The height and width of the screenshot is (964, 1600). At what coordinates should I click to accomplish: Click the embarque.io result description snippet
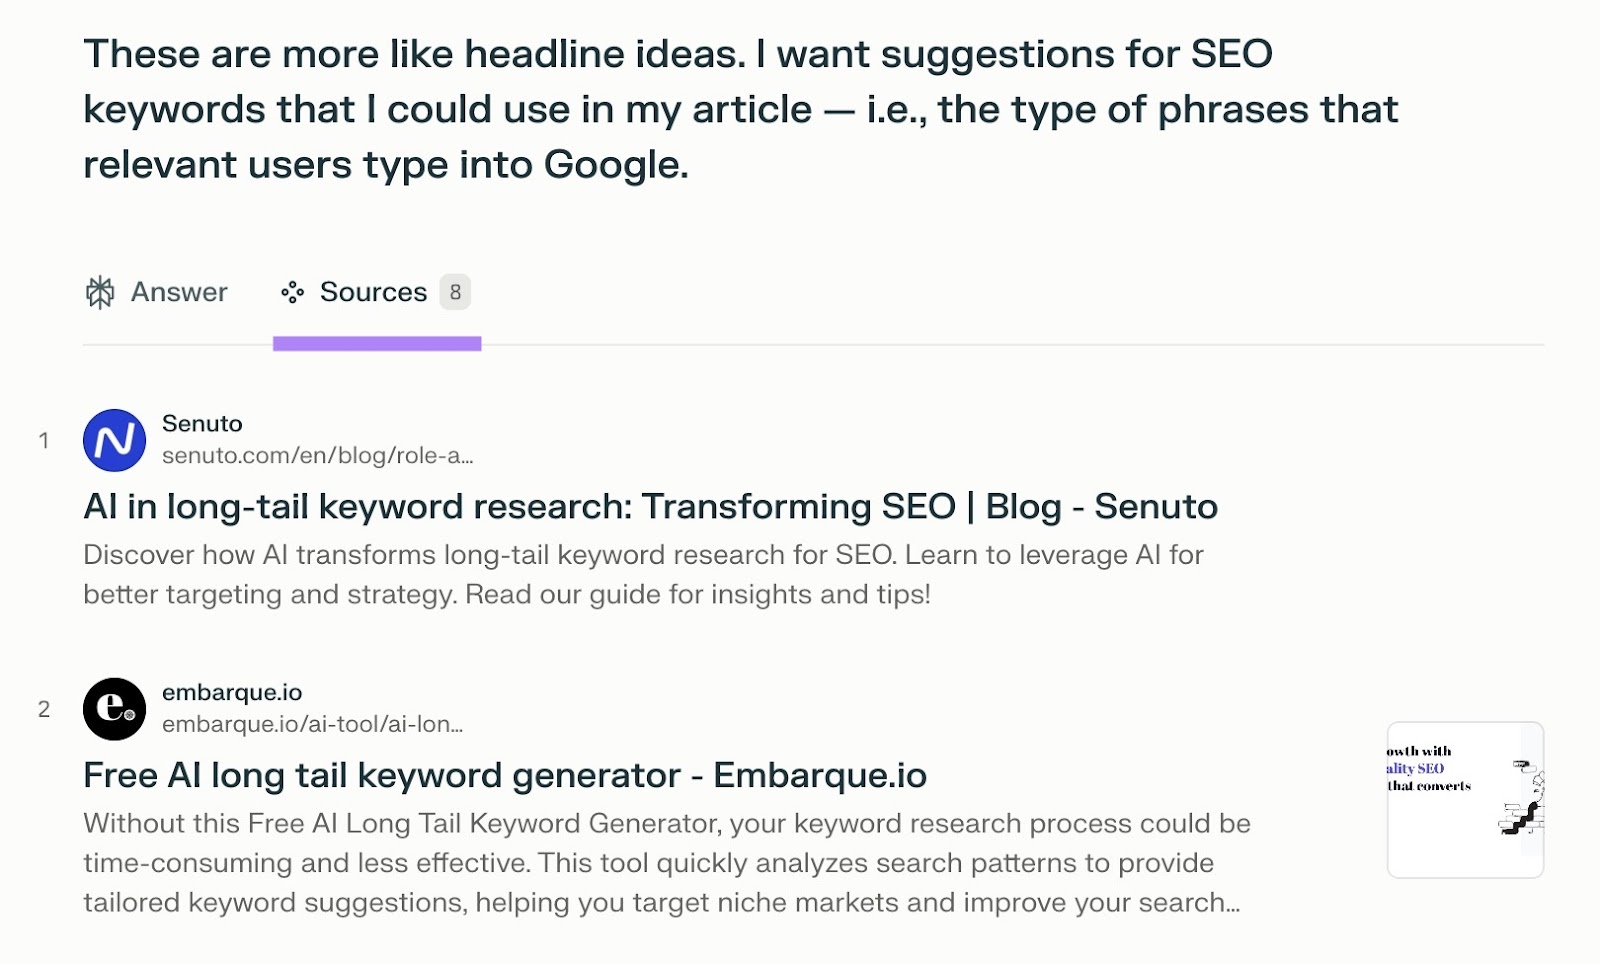(666, 863)
